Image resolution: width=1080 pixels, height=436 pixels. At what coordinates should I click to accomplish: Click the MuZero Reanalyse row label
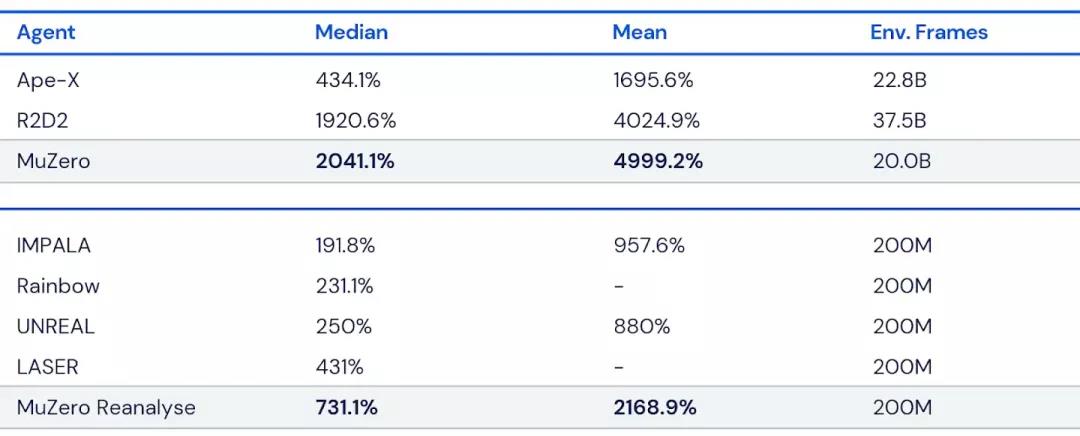106,407
